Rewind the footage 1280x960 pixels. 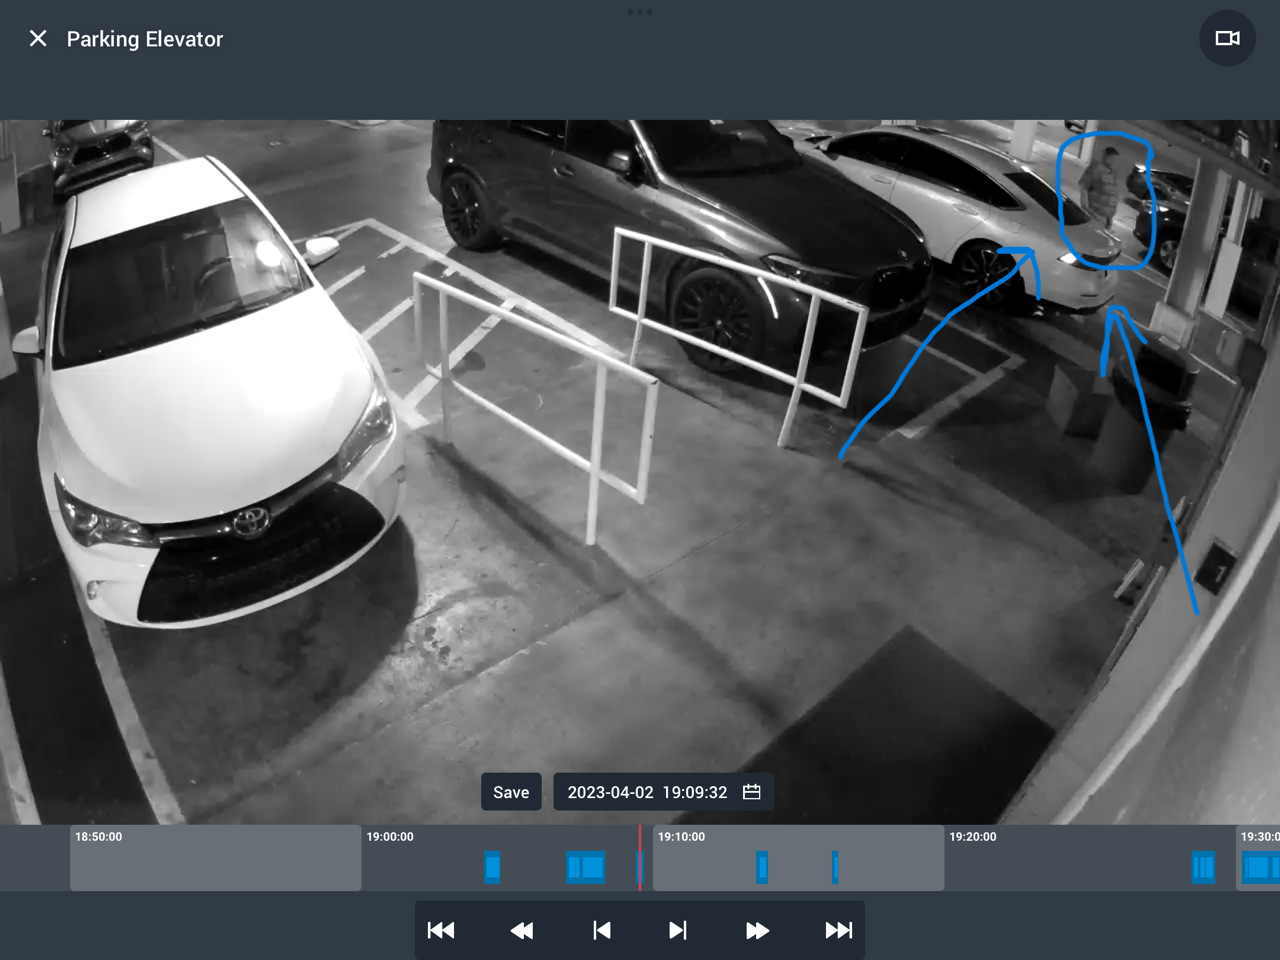521,930
